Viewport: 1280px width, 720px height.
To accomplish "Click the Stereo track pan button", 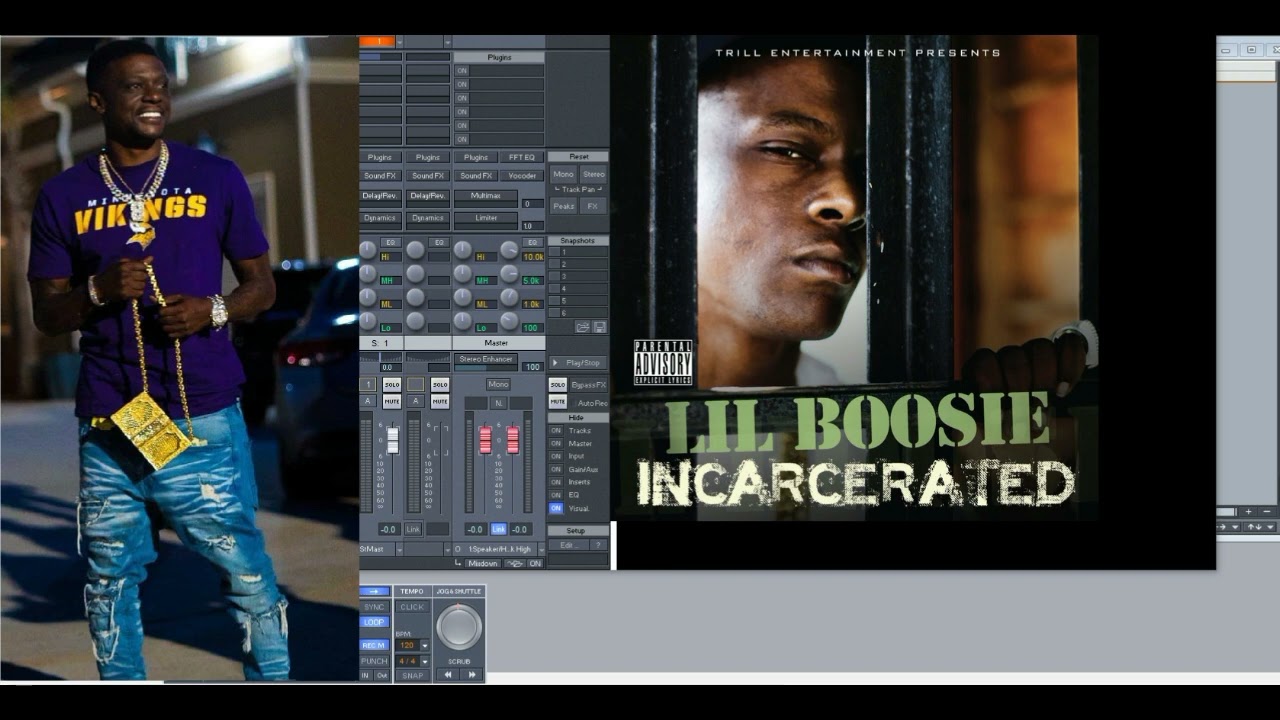I will [x=594, y=174].
